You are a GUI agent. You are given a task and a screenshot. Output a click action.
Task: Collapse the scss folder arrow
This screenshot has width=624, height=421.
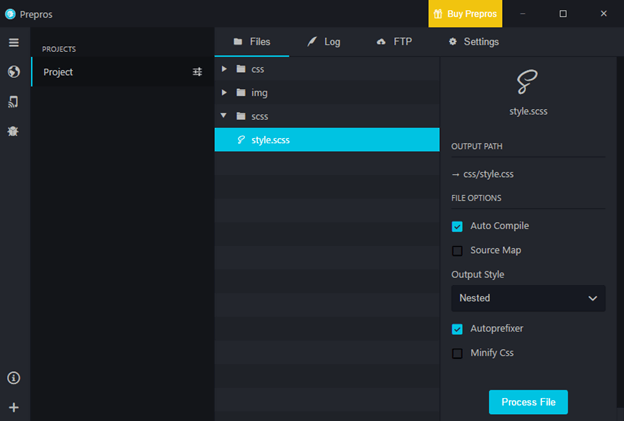pos(224,115)
